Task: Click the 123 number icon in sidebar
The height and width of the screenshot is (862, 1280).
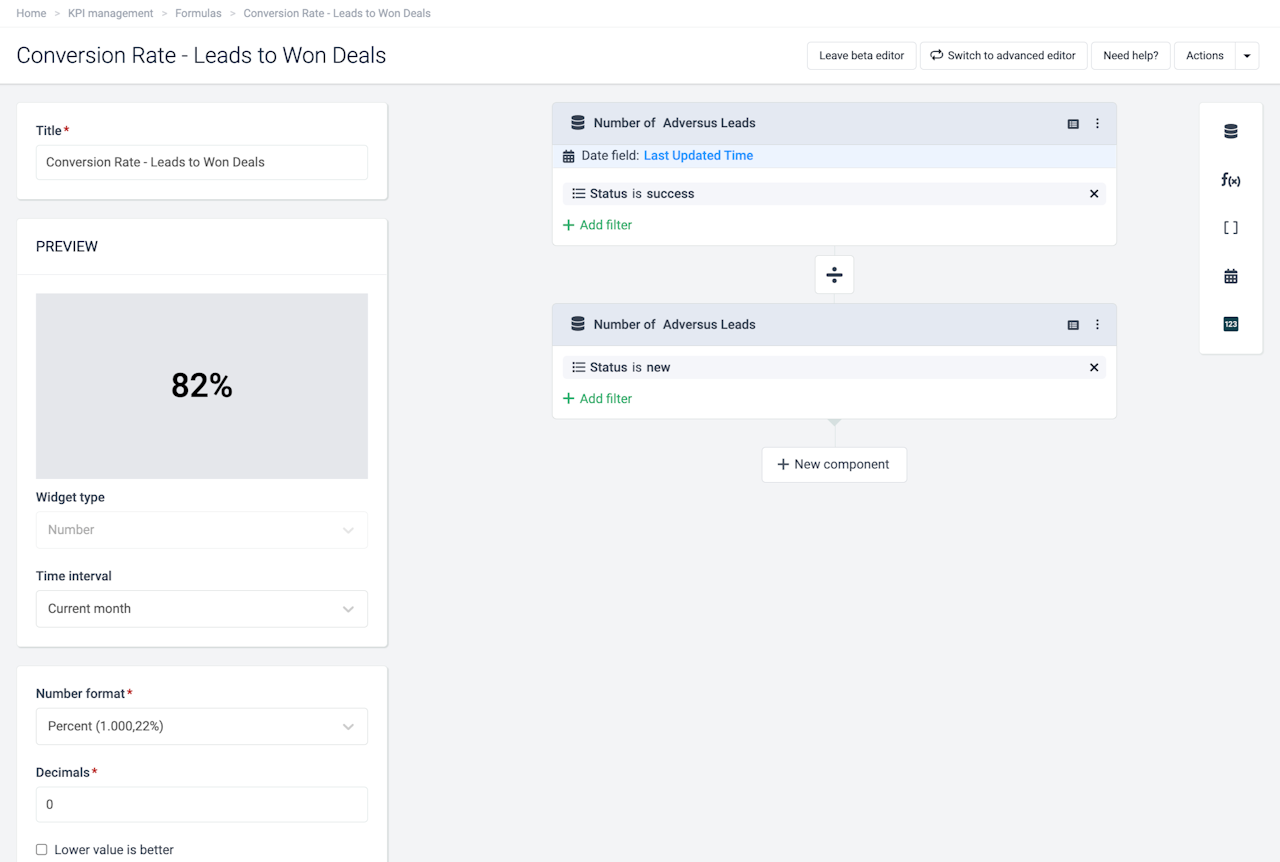Action: 1230,324
